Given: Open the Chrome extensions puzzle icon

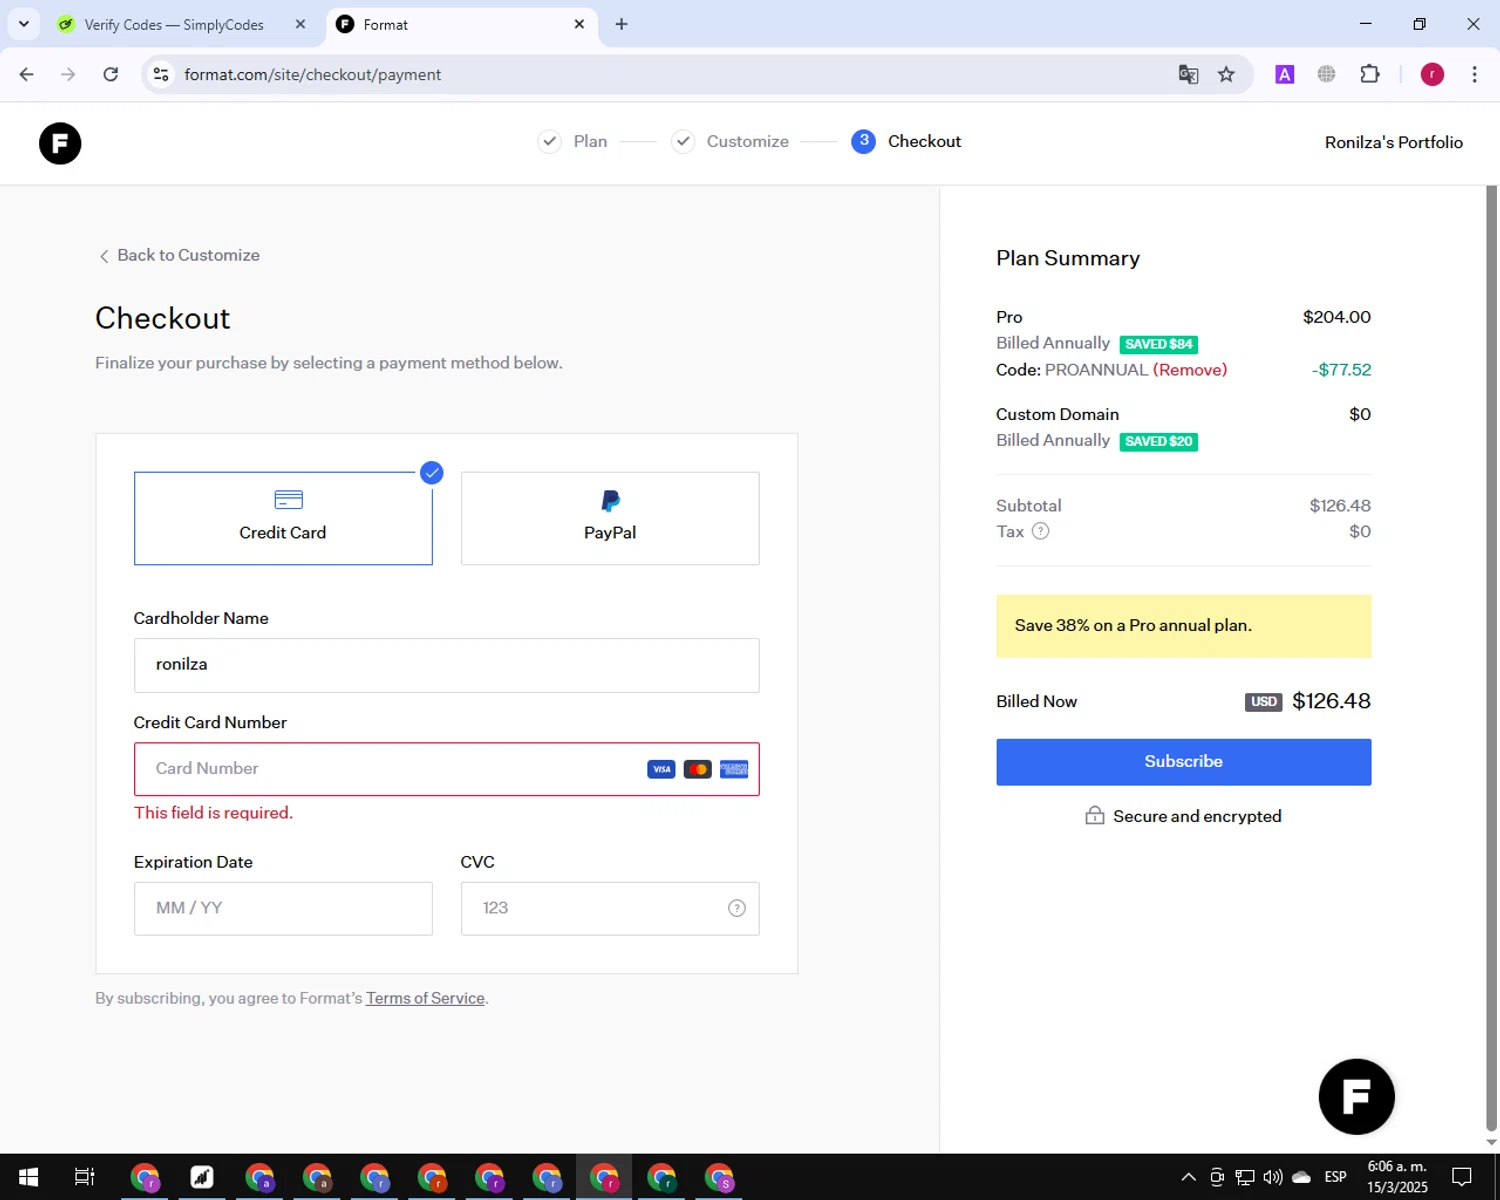Looking at the screenshot, I should [1370, 74].
